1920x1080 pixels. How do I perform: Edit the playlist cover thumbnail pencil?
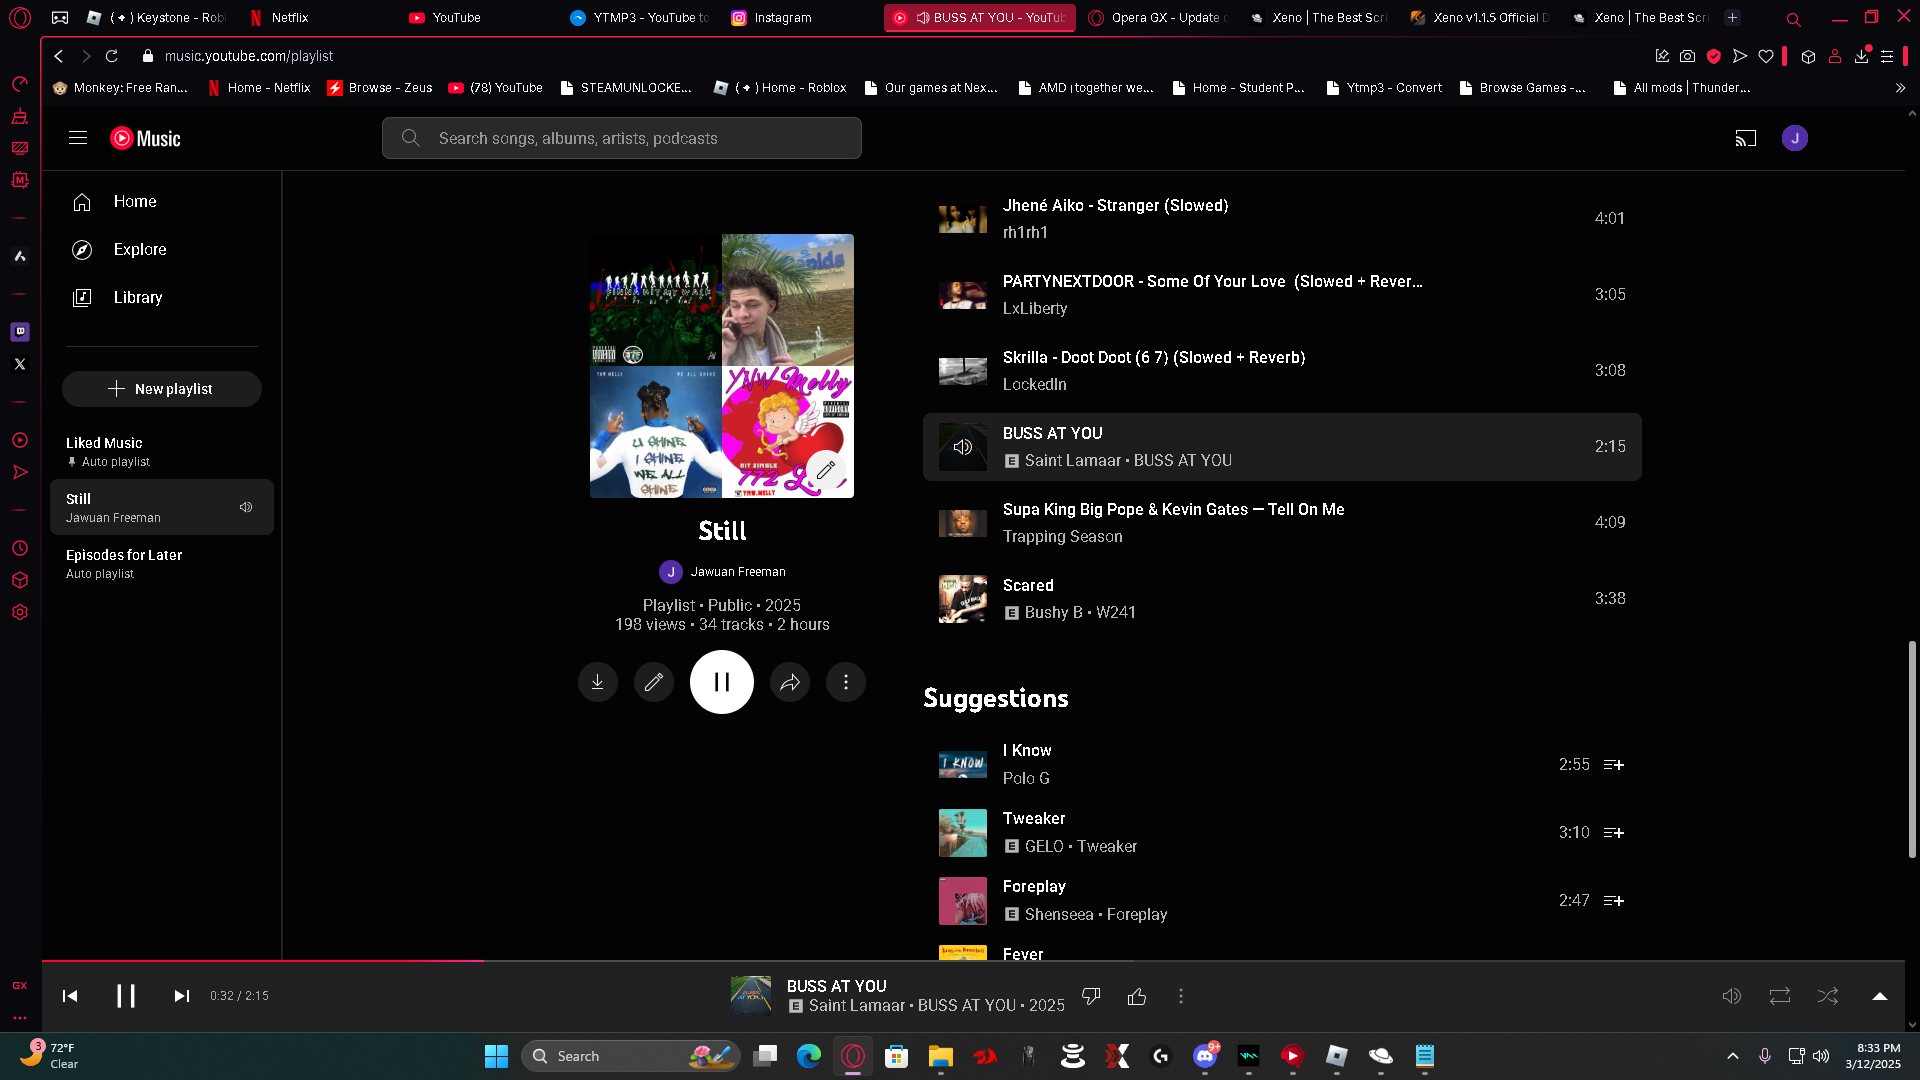826,469
